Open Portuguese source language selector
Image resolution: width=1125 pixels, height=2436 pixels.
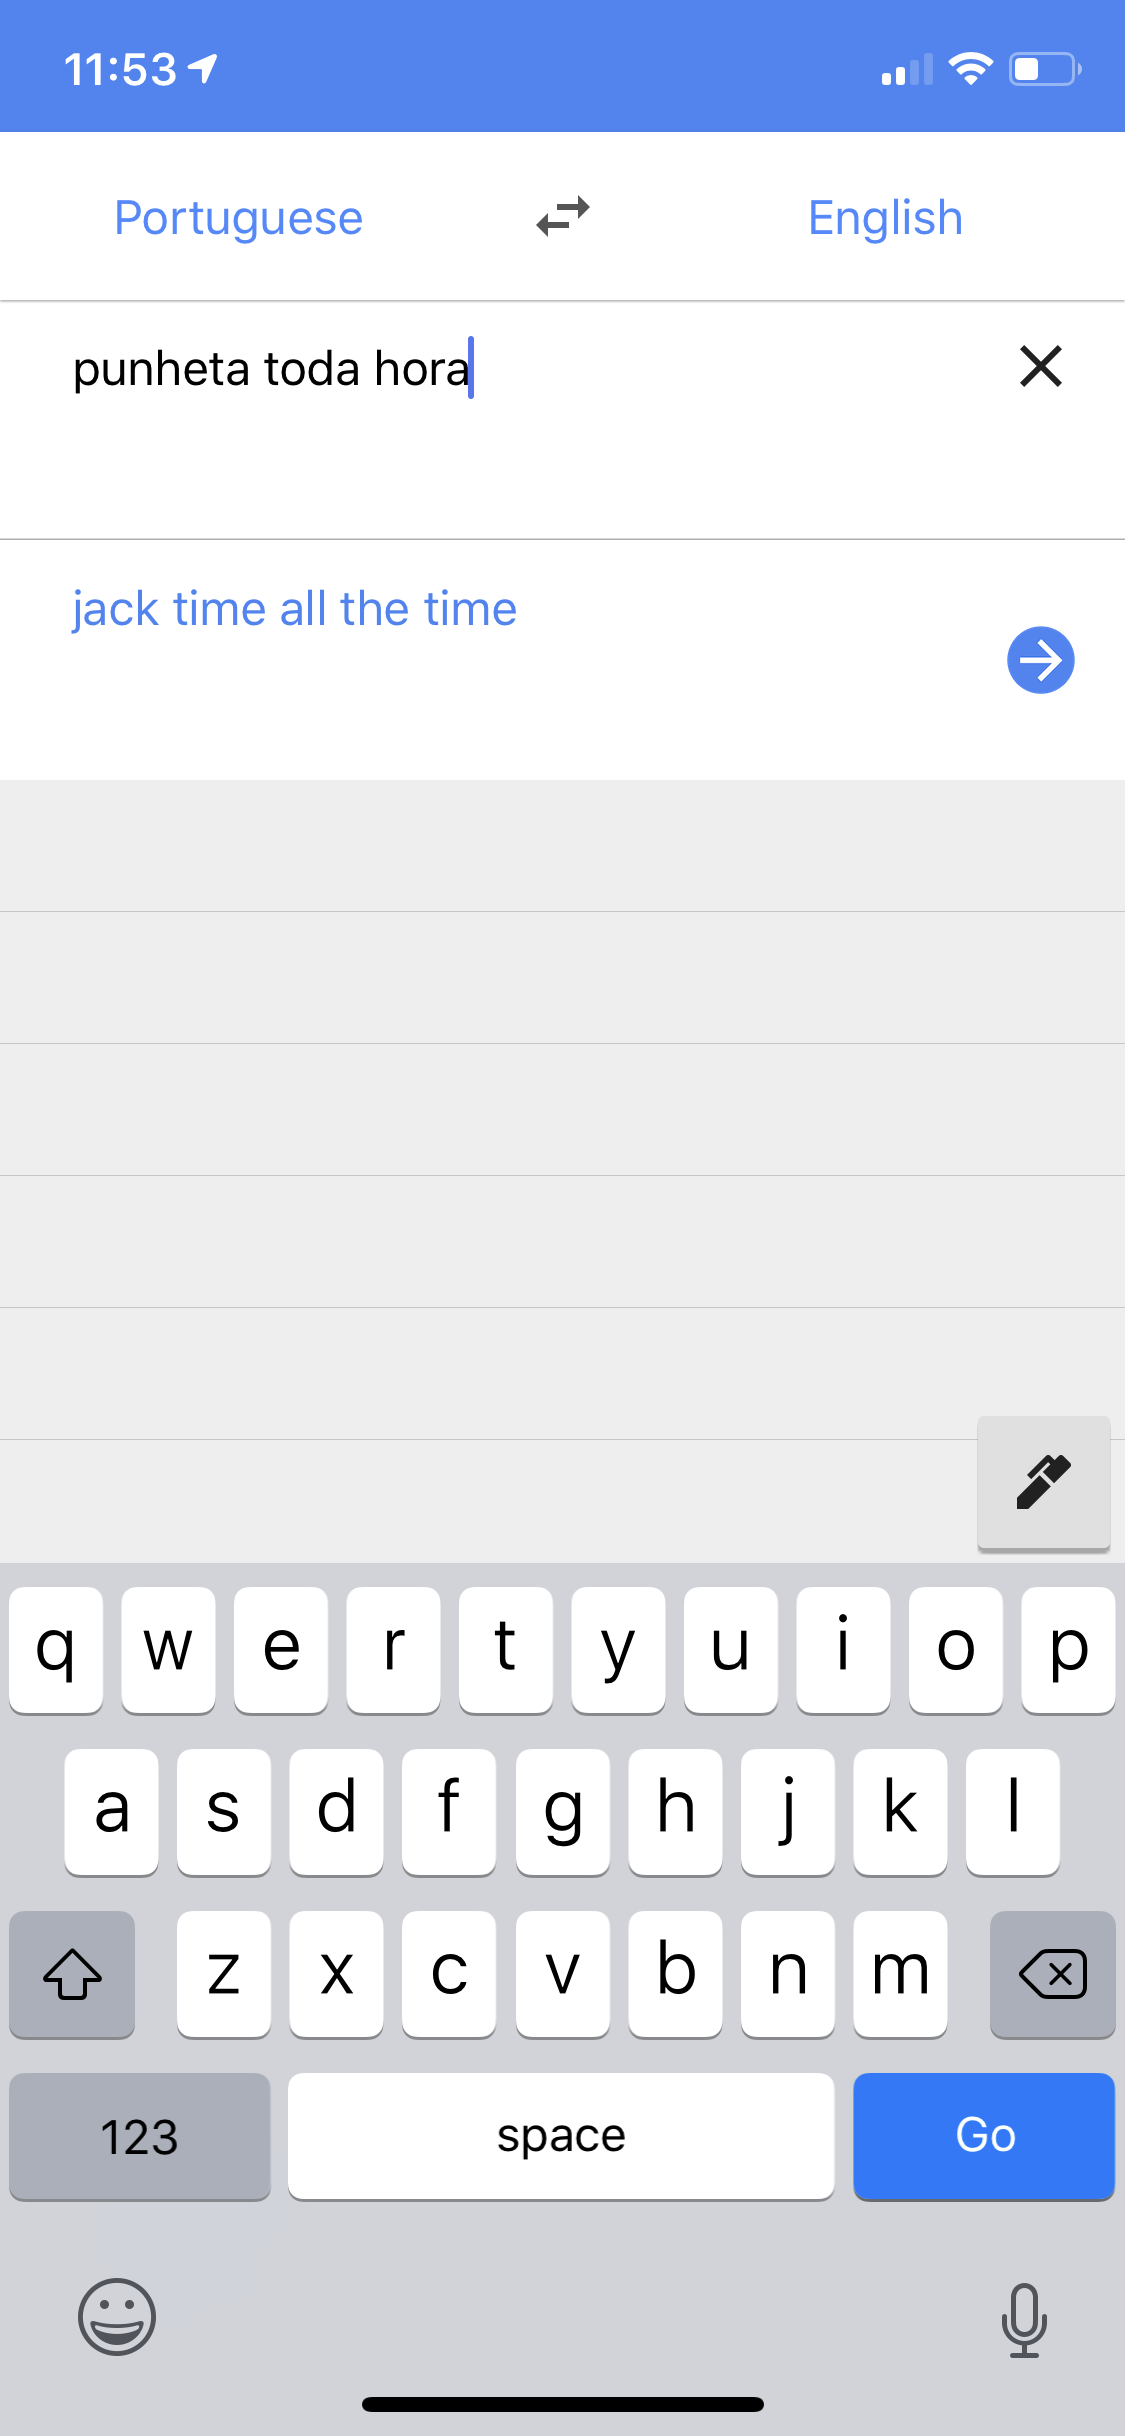click(238, 217)
